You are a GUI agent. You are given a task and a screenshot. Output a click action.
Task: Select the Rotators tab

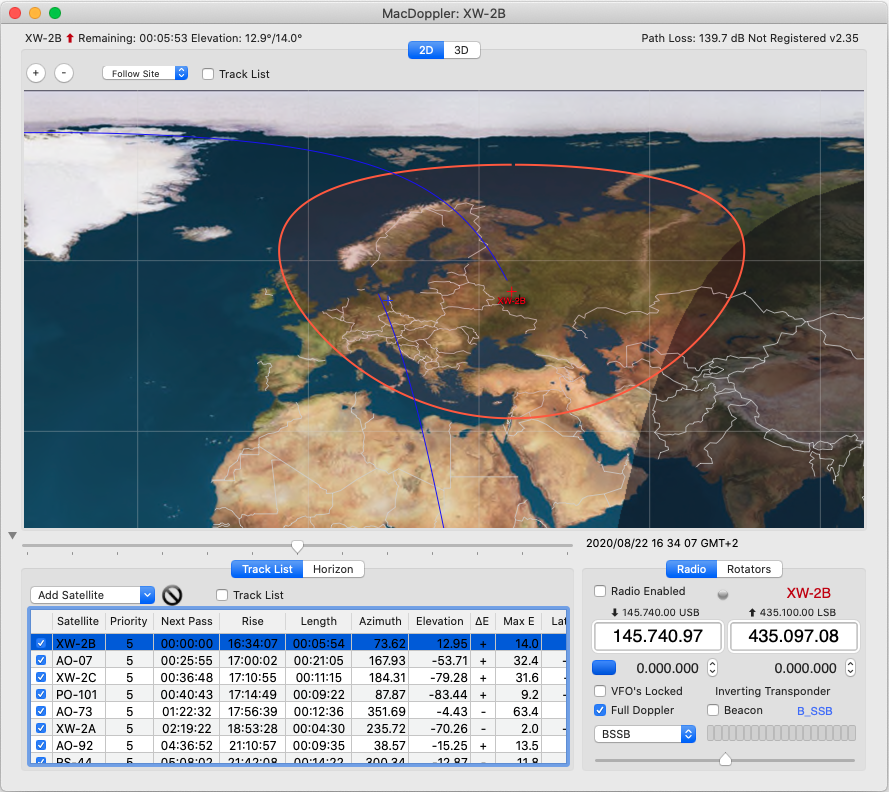point(749,569)
